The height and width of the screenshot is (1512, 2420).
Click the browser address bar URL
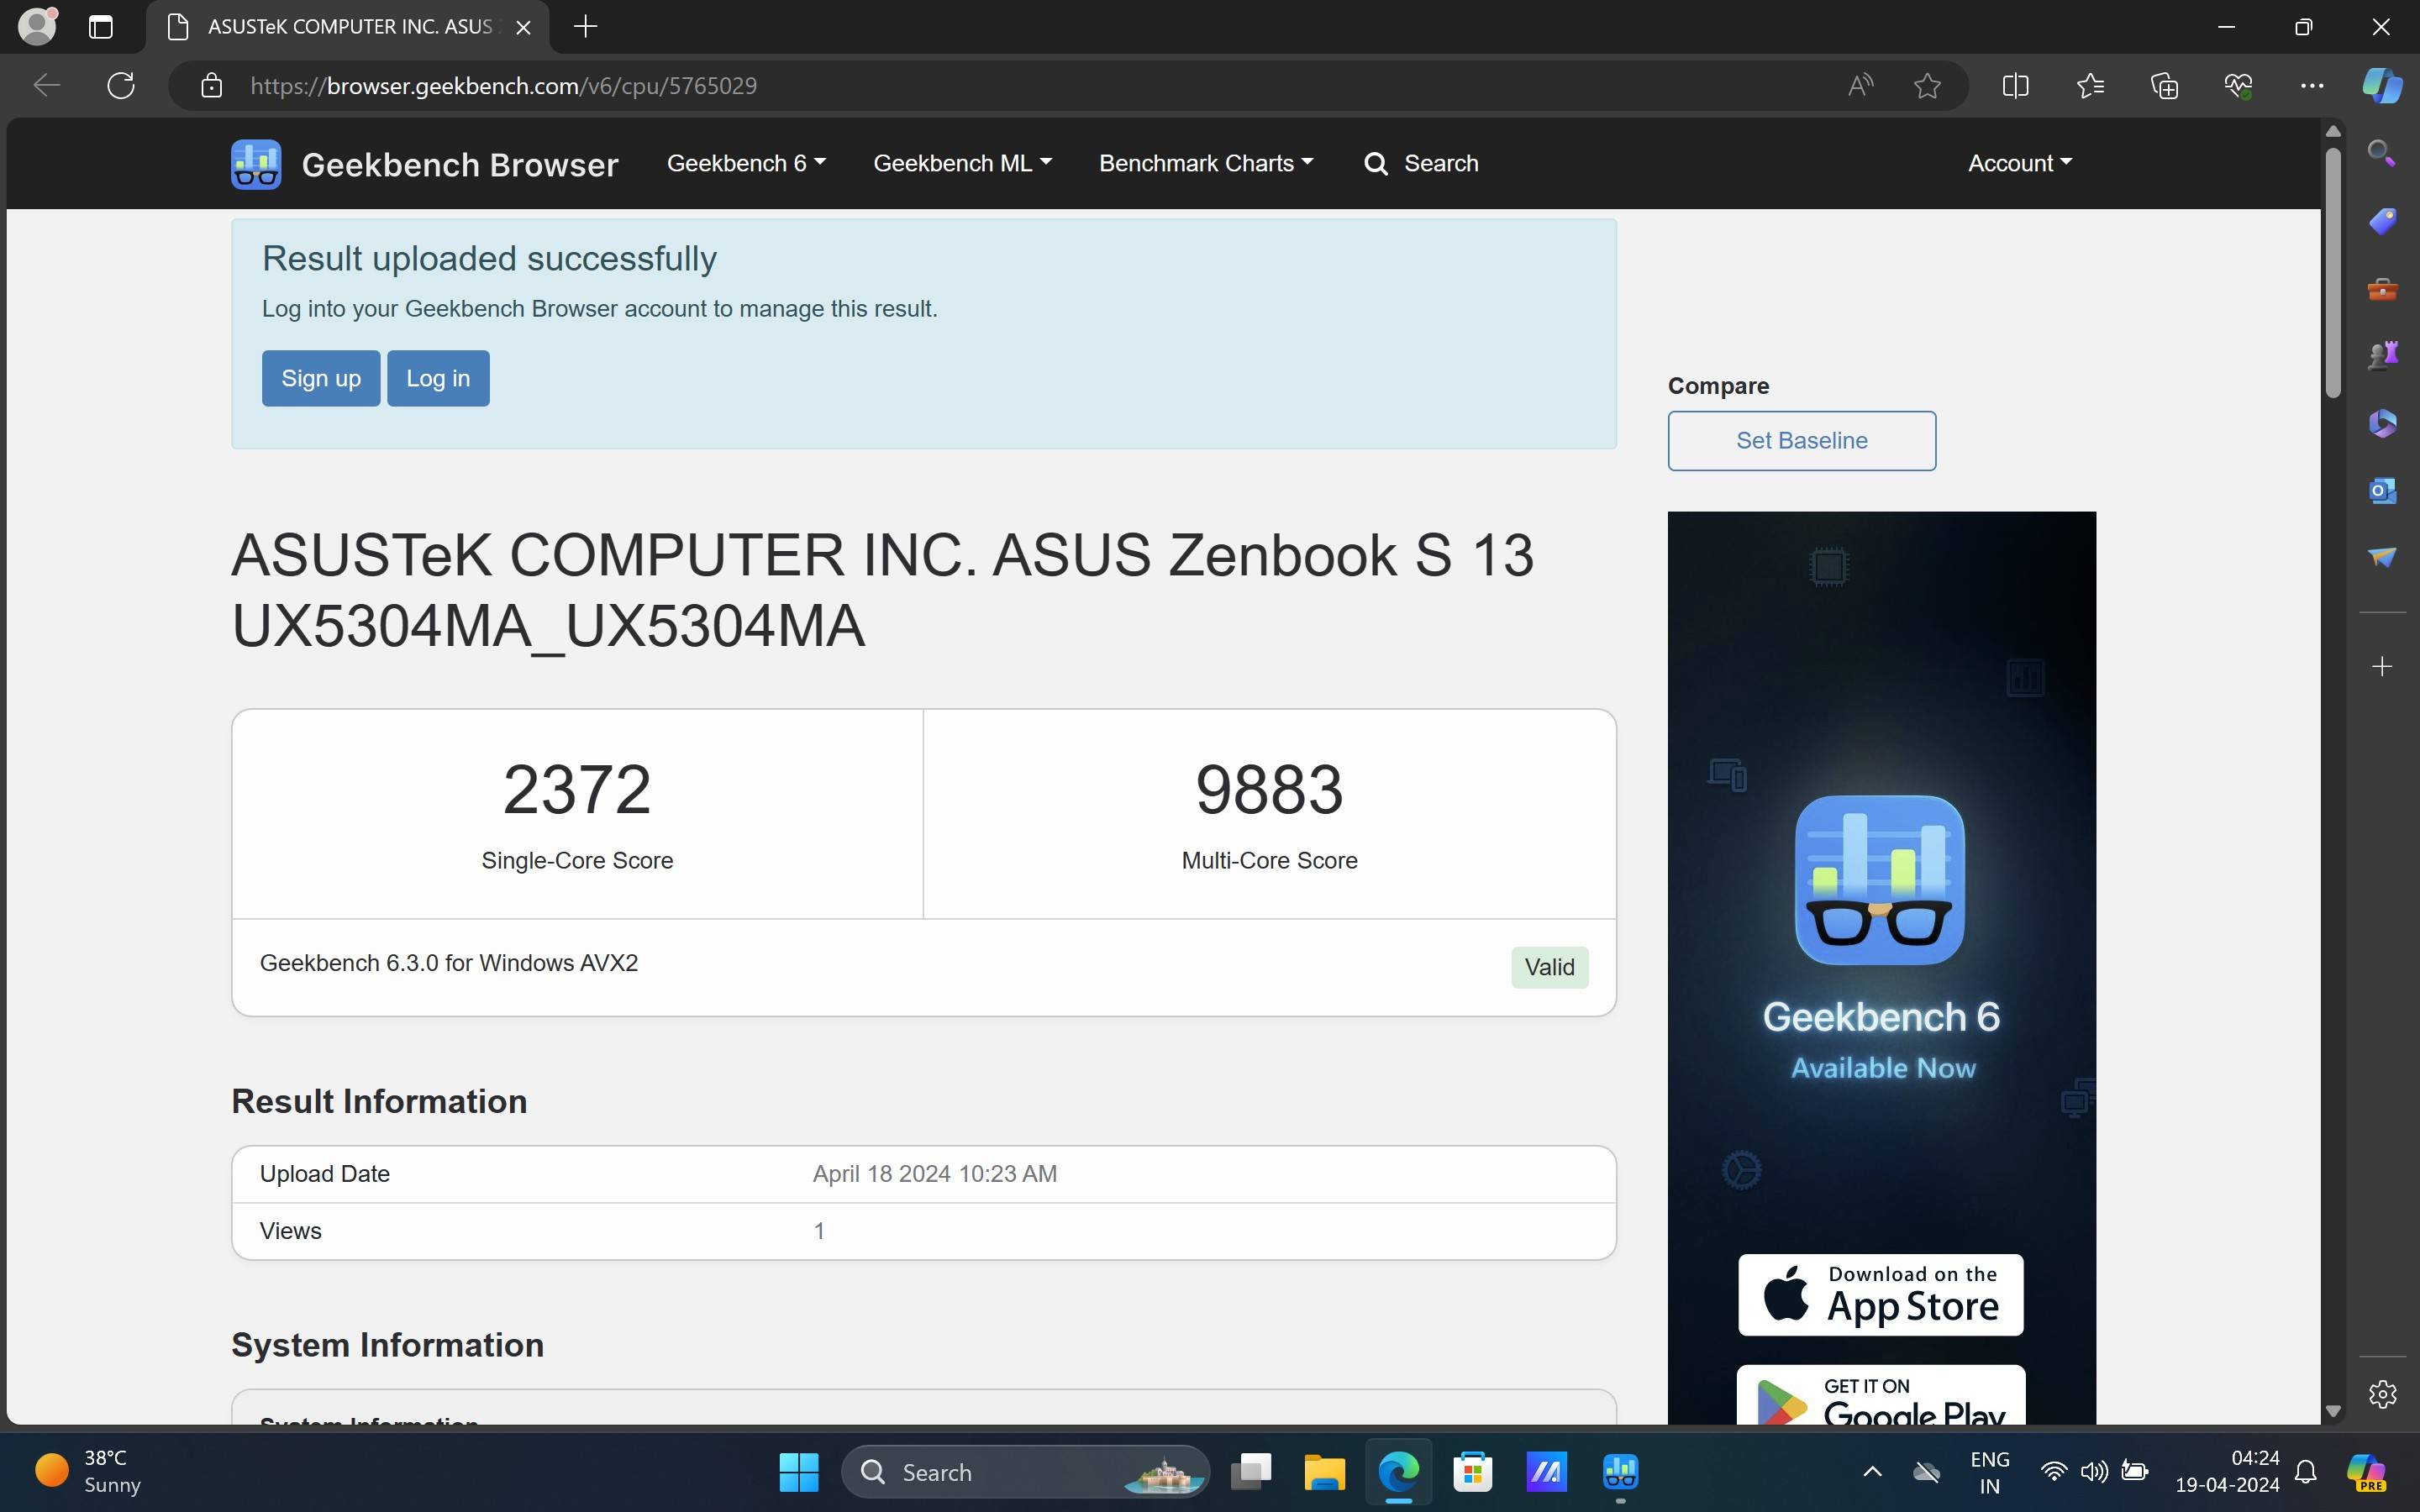point(503,86)
